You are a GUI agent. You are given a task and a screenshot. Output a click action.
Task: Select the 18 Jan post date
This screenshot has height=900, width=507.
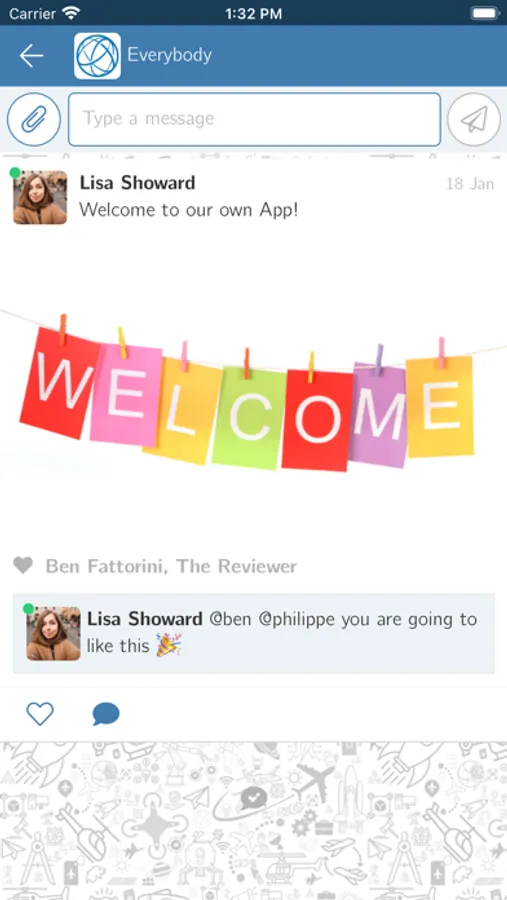click(470, 184)
